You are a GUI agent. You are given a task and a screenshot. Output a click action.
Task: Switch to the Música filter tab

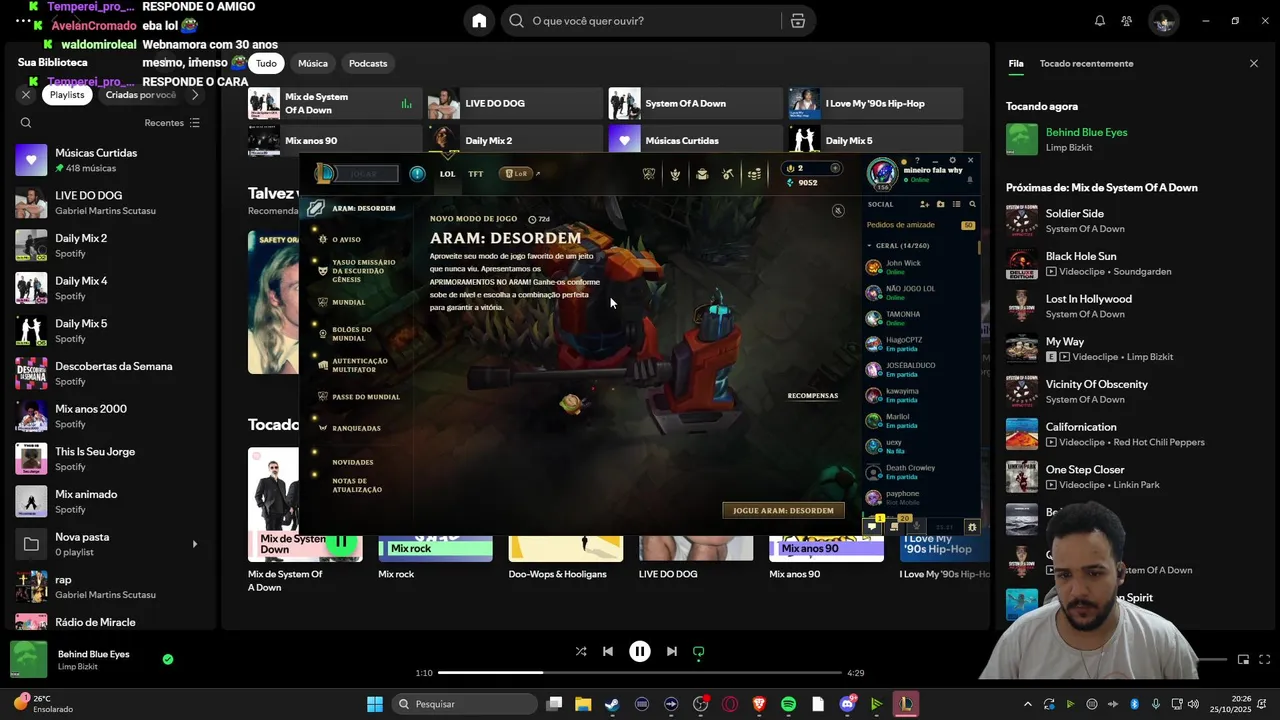[313, 63]
